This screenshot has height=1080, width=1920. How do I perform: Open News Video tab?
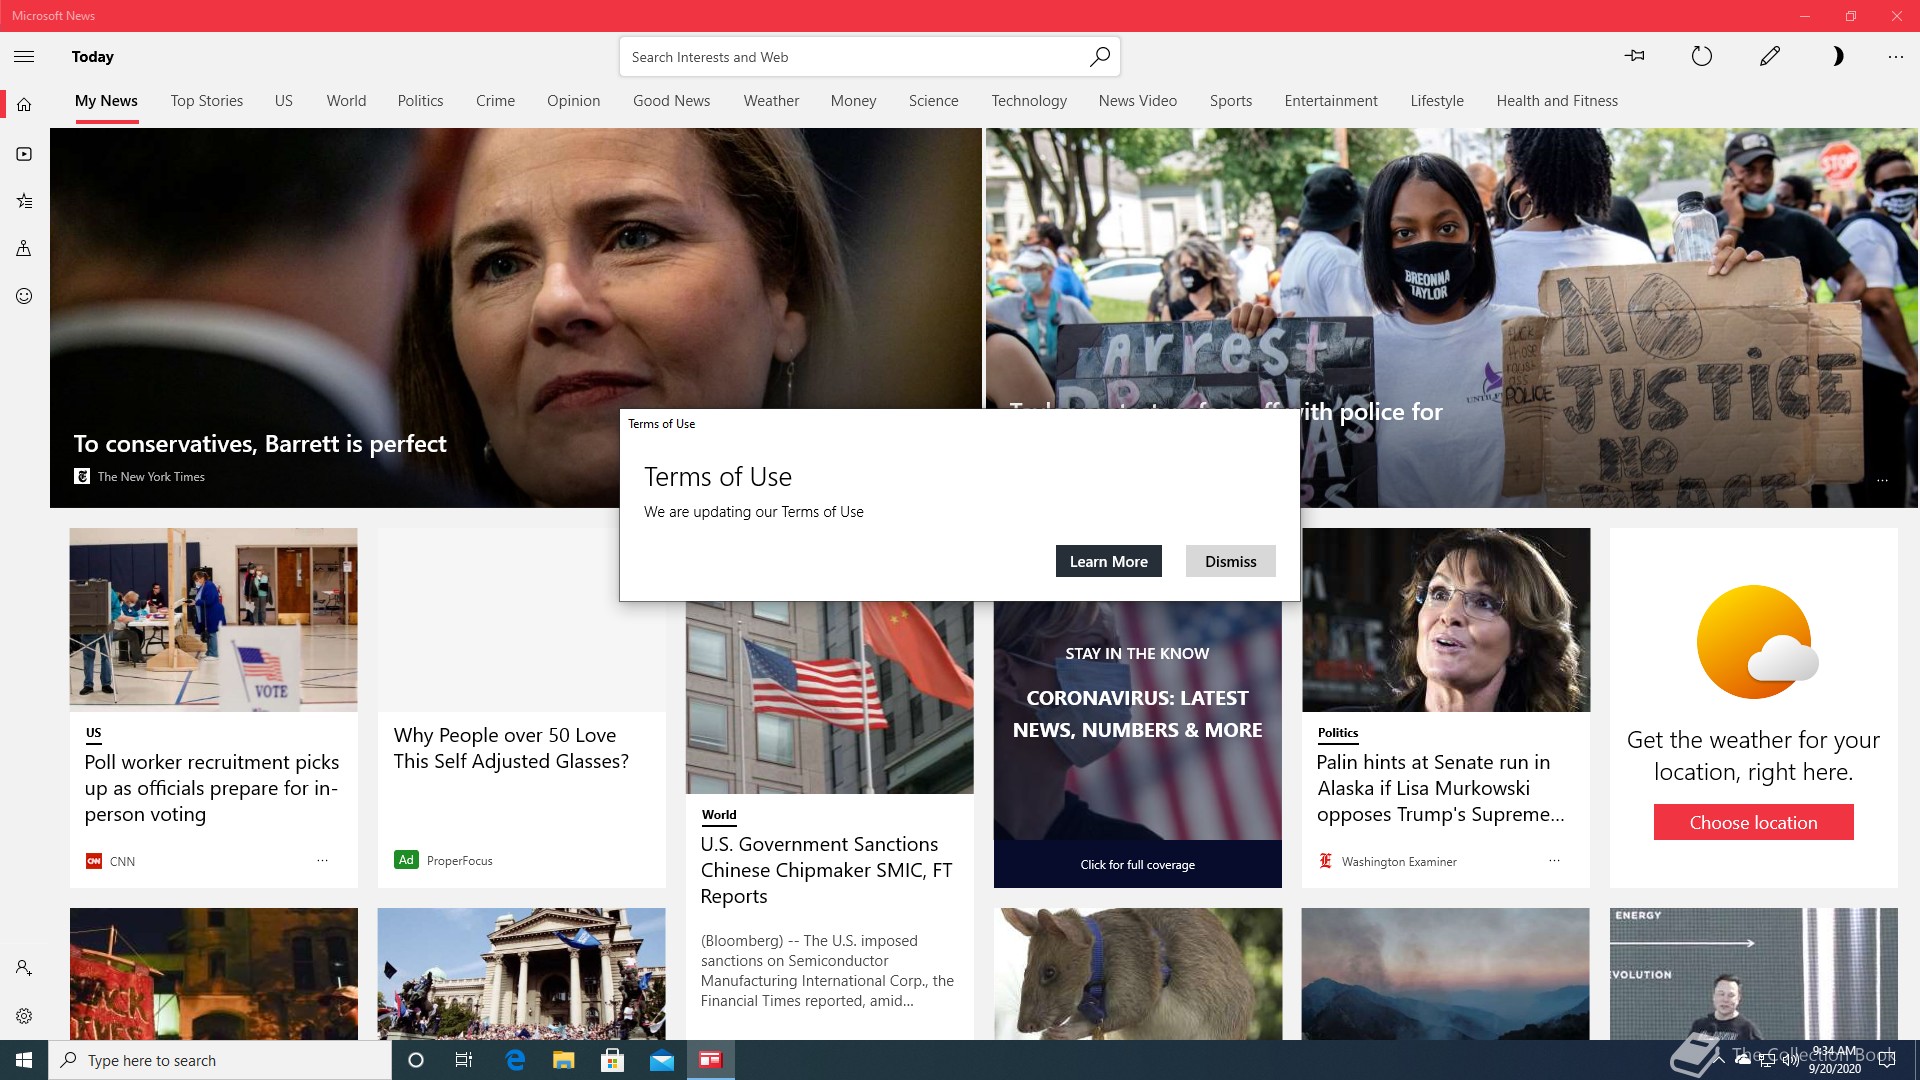pos(1137,101)
